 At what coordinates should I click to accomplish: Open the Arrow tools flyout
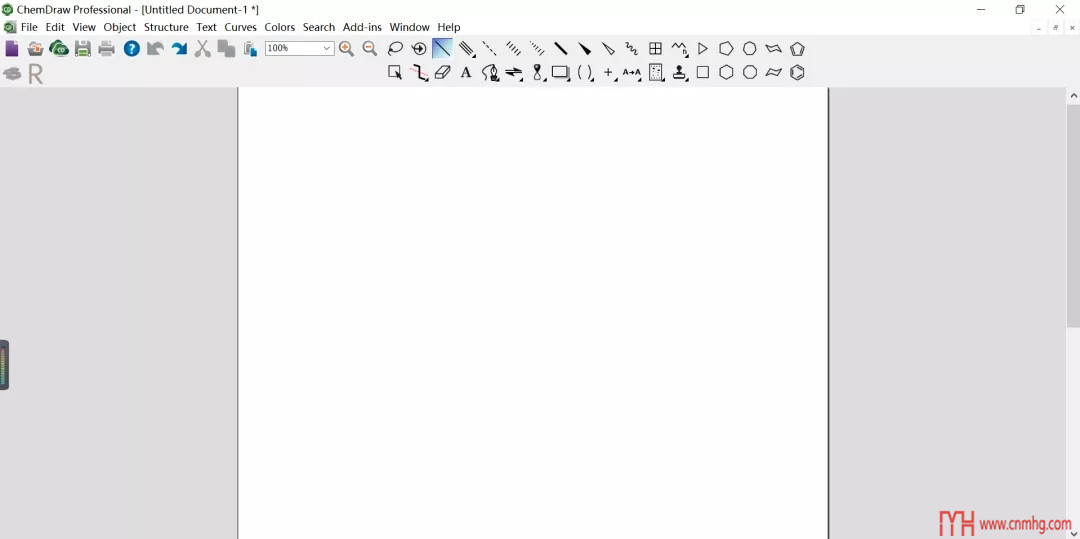(513, 72)
